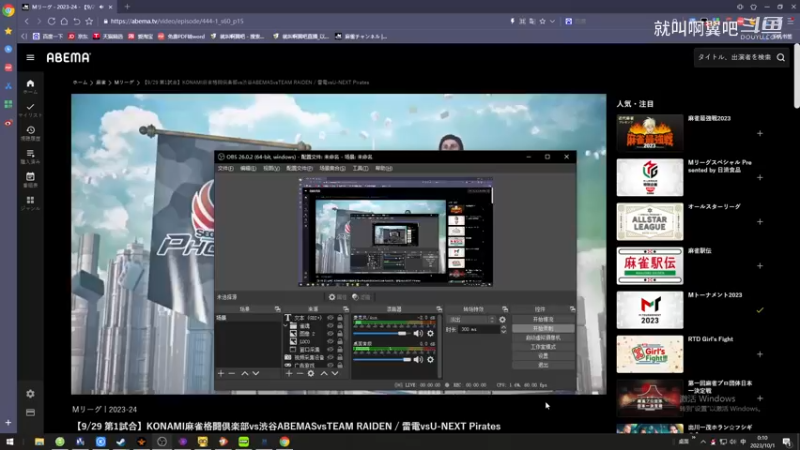Add a scene with the plus in OBS scenes panel
This screenshot has width=800, height=450.
[221, 373]
